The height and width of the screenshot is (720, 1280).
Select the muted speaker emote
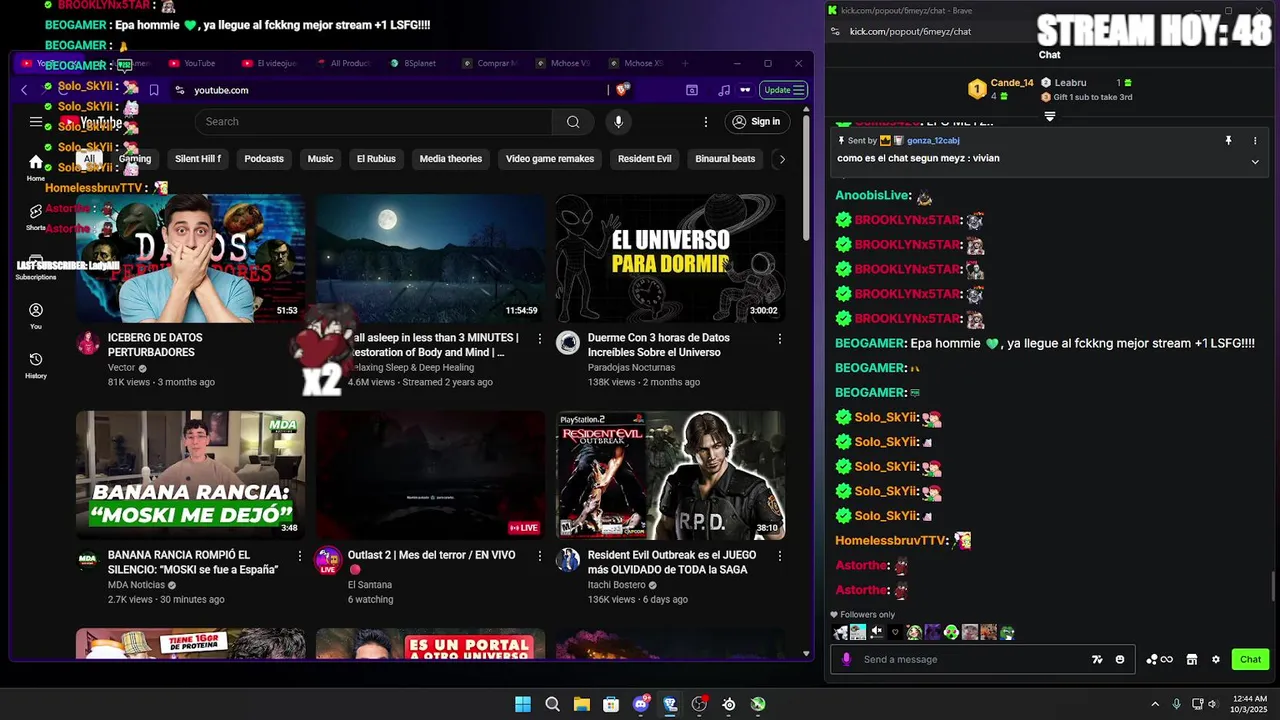tap(877, 632)
